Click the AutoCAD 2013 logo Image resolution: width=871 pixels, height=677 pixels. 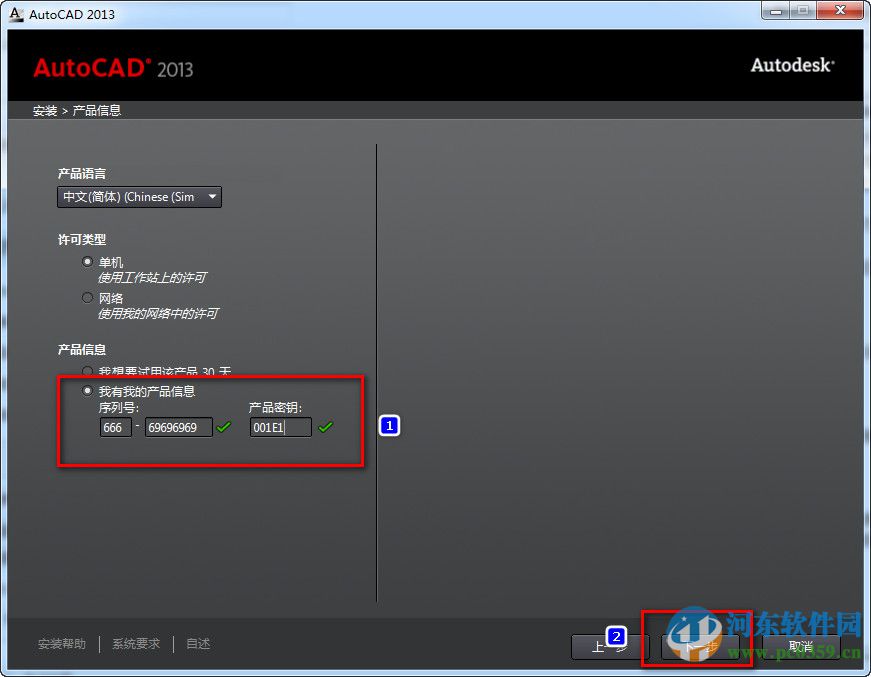(115, 68)
